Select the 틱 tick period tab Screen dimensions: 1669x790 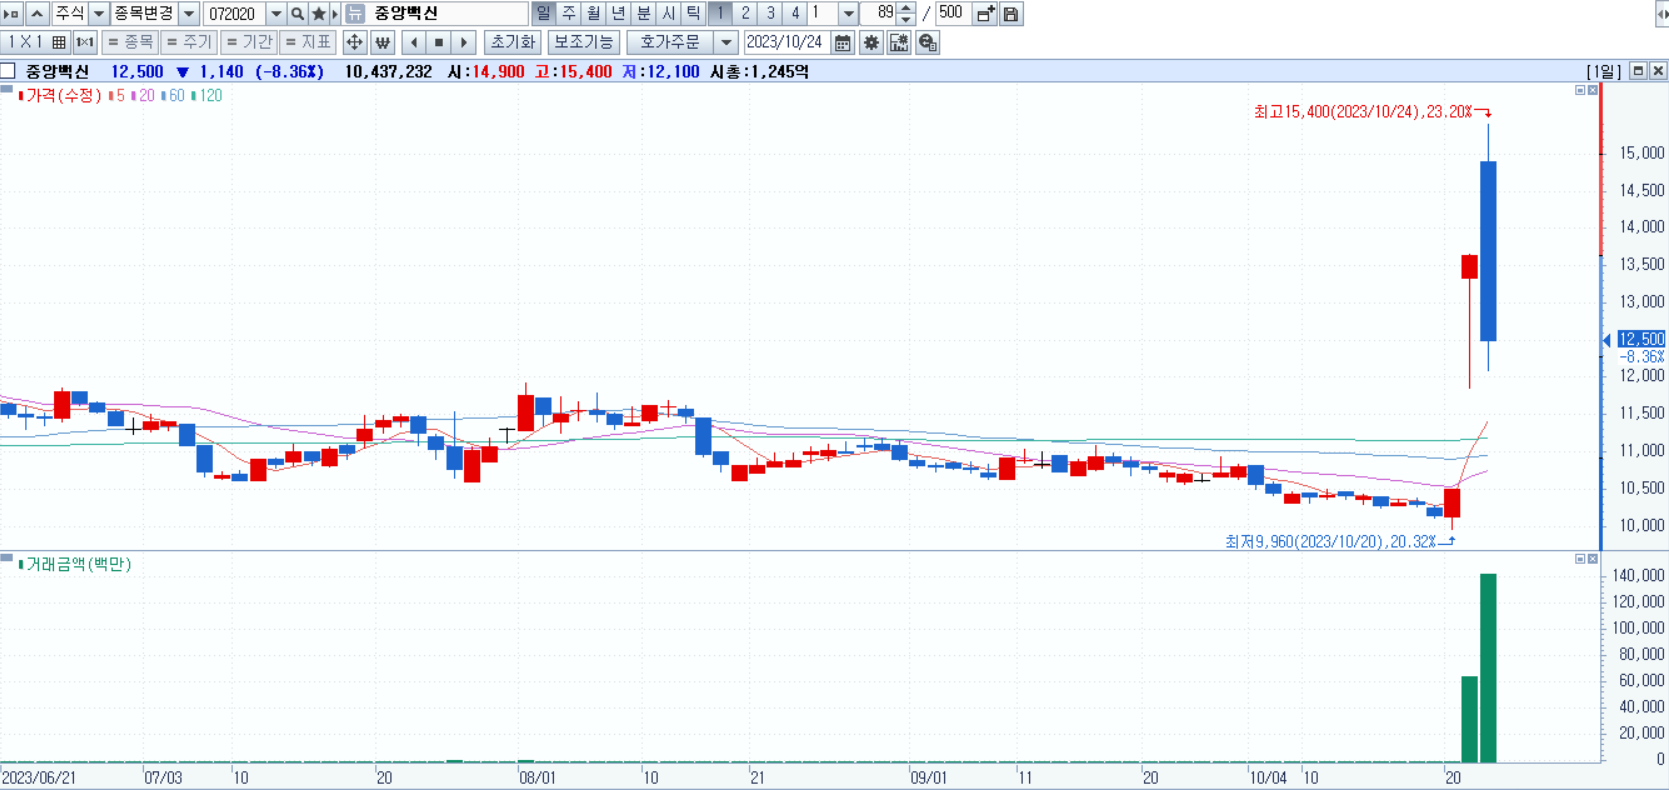(x=693, y=14)
